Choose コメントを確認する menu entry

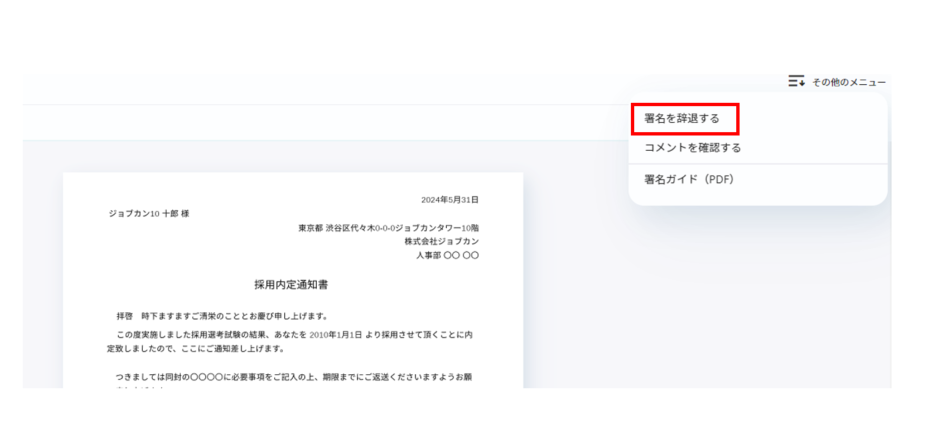692,148
